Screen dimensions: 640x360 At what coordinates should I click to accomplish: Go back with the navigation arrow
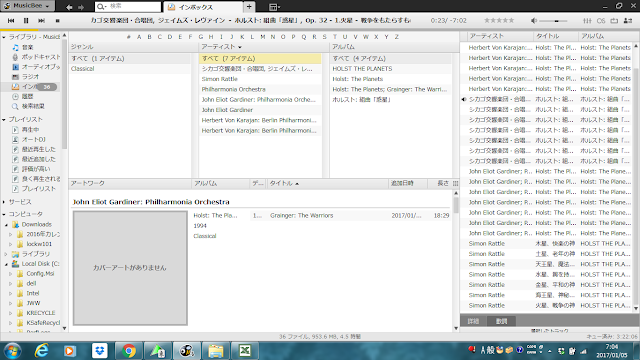pos(69,7)
